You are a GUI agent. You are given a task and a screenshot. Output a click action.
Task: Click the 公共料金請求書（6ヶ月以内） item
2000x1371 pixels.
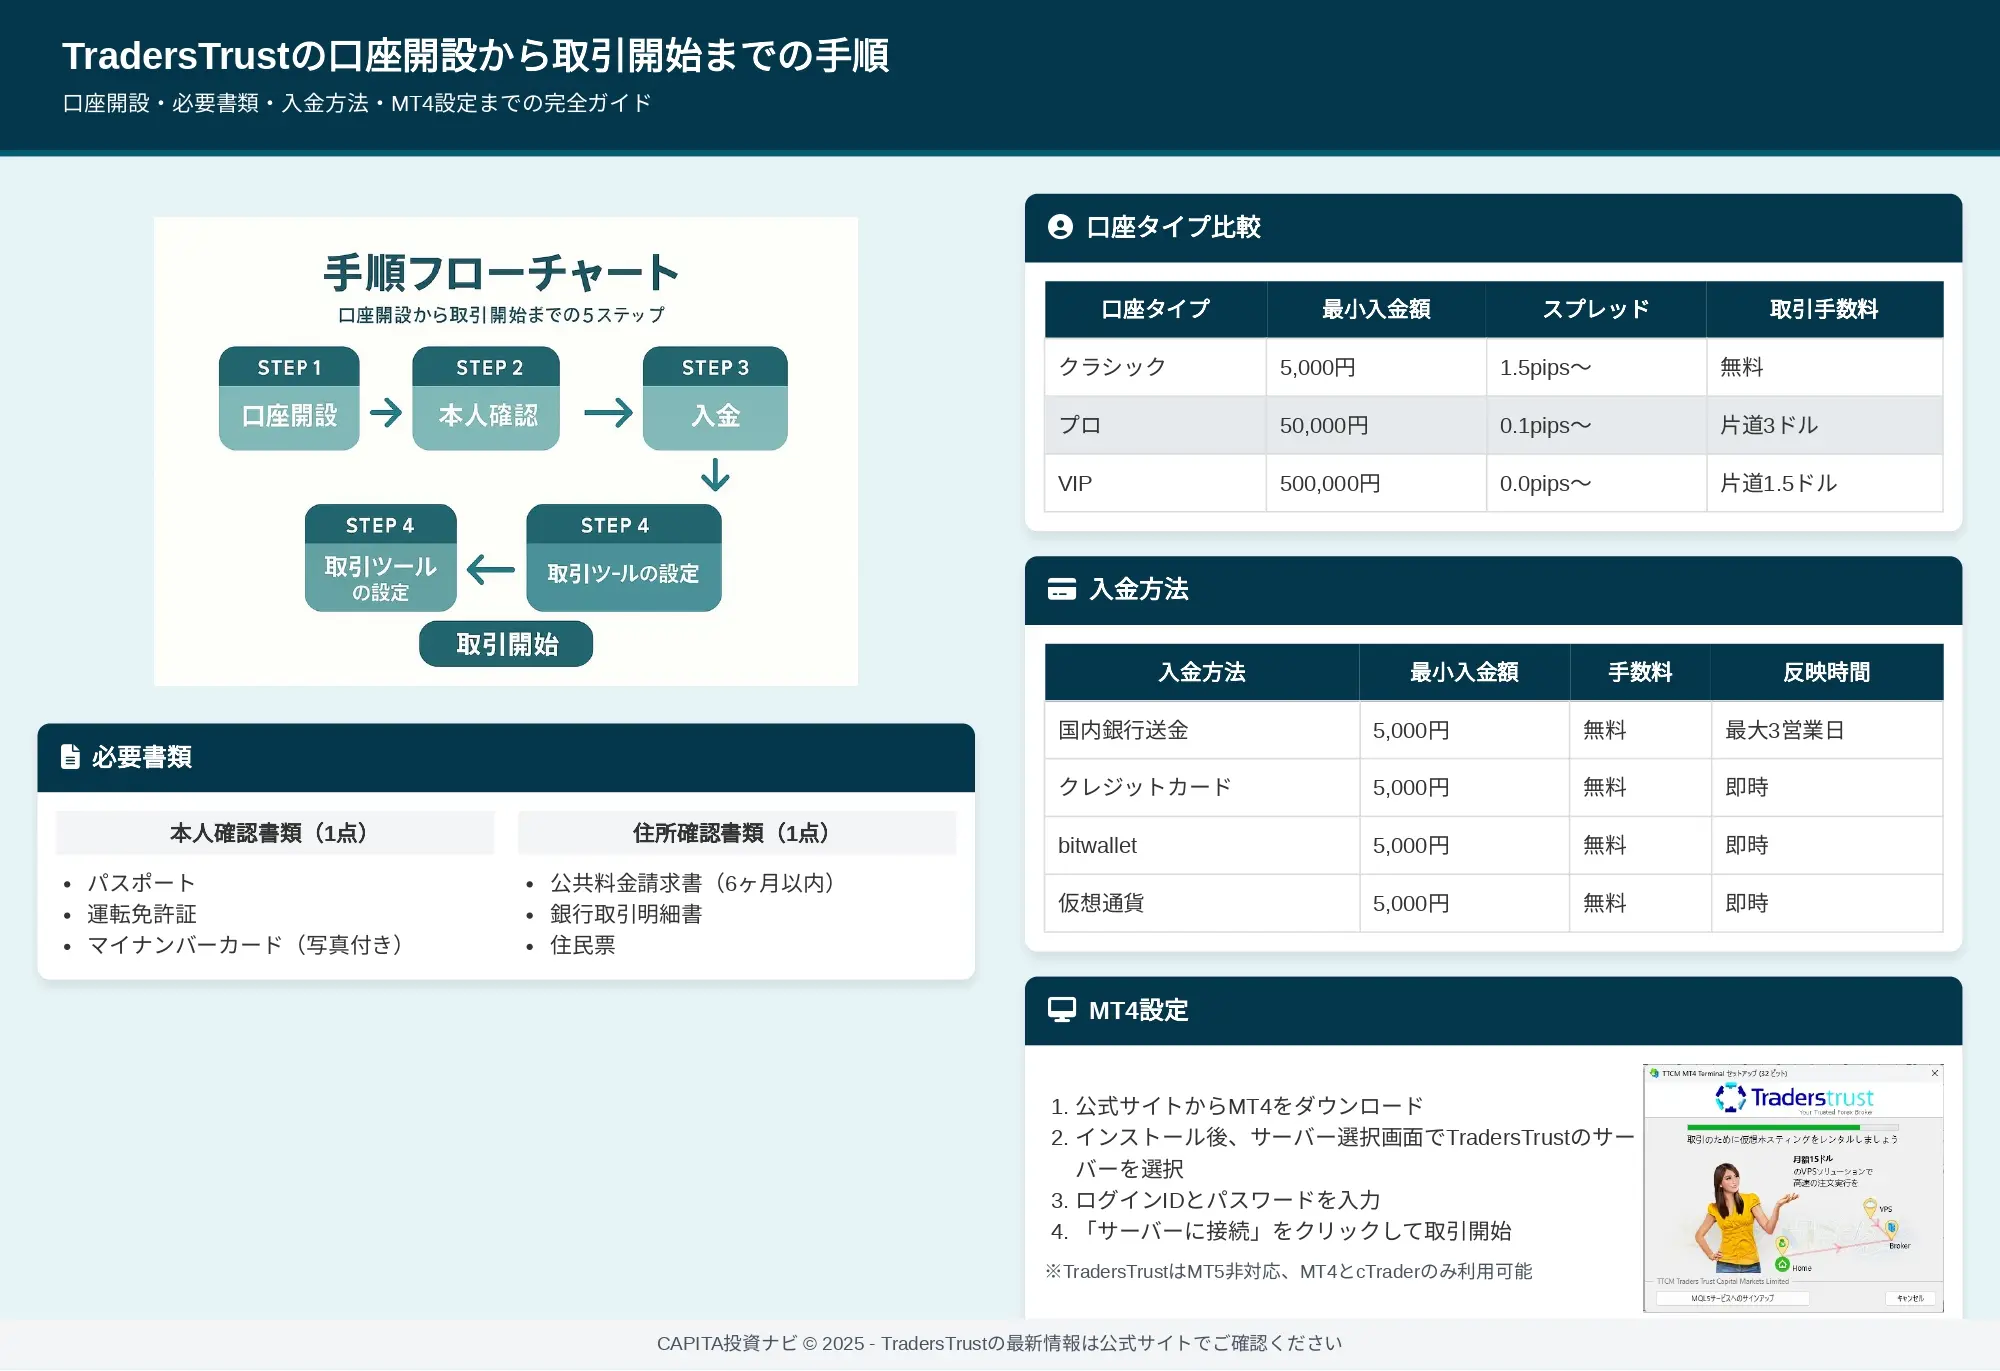click(x=697, y=883)
